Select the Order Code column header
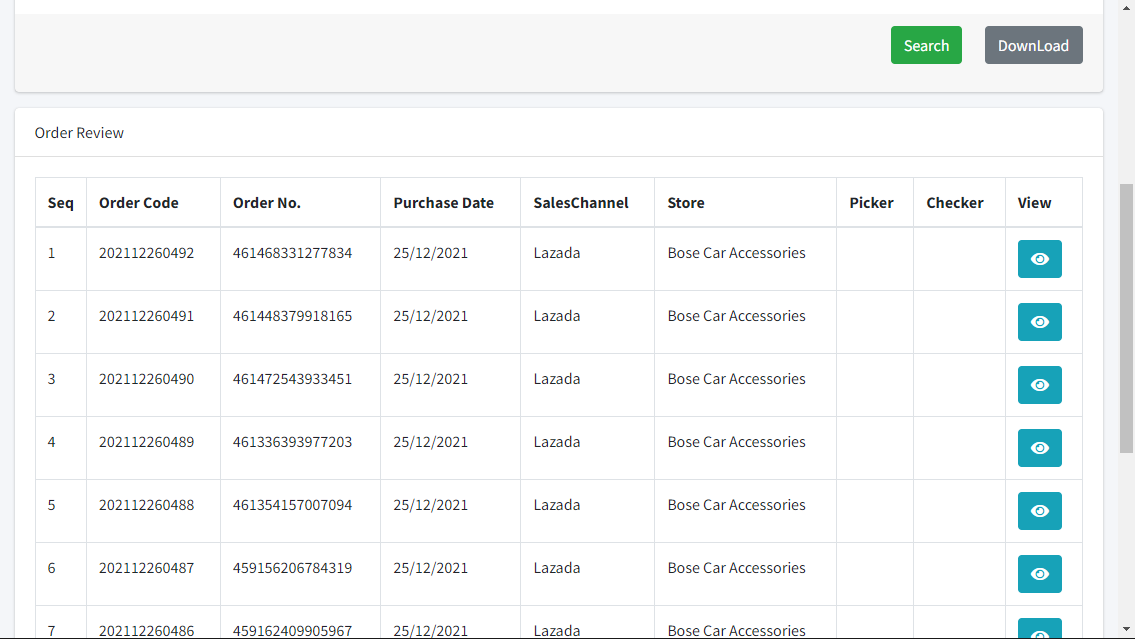This screenshot has width=1135, height=639. (139, 203)
